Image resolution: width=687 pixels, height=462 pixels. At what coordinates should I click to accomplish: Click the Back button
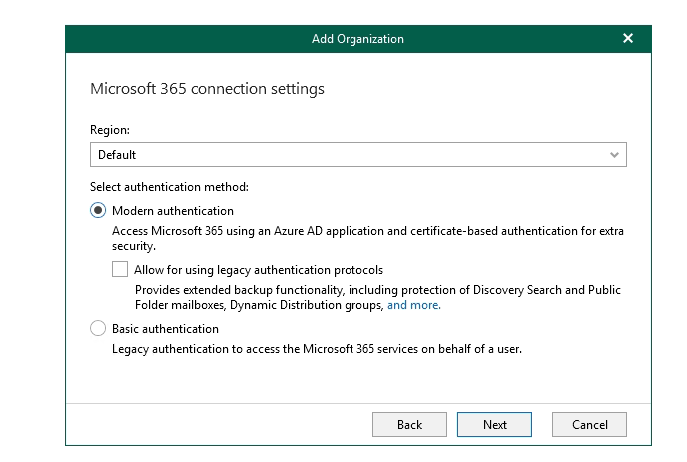[x=409, y=424]
